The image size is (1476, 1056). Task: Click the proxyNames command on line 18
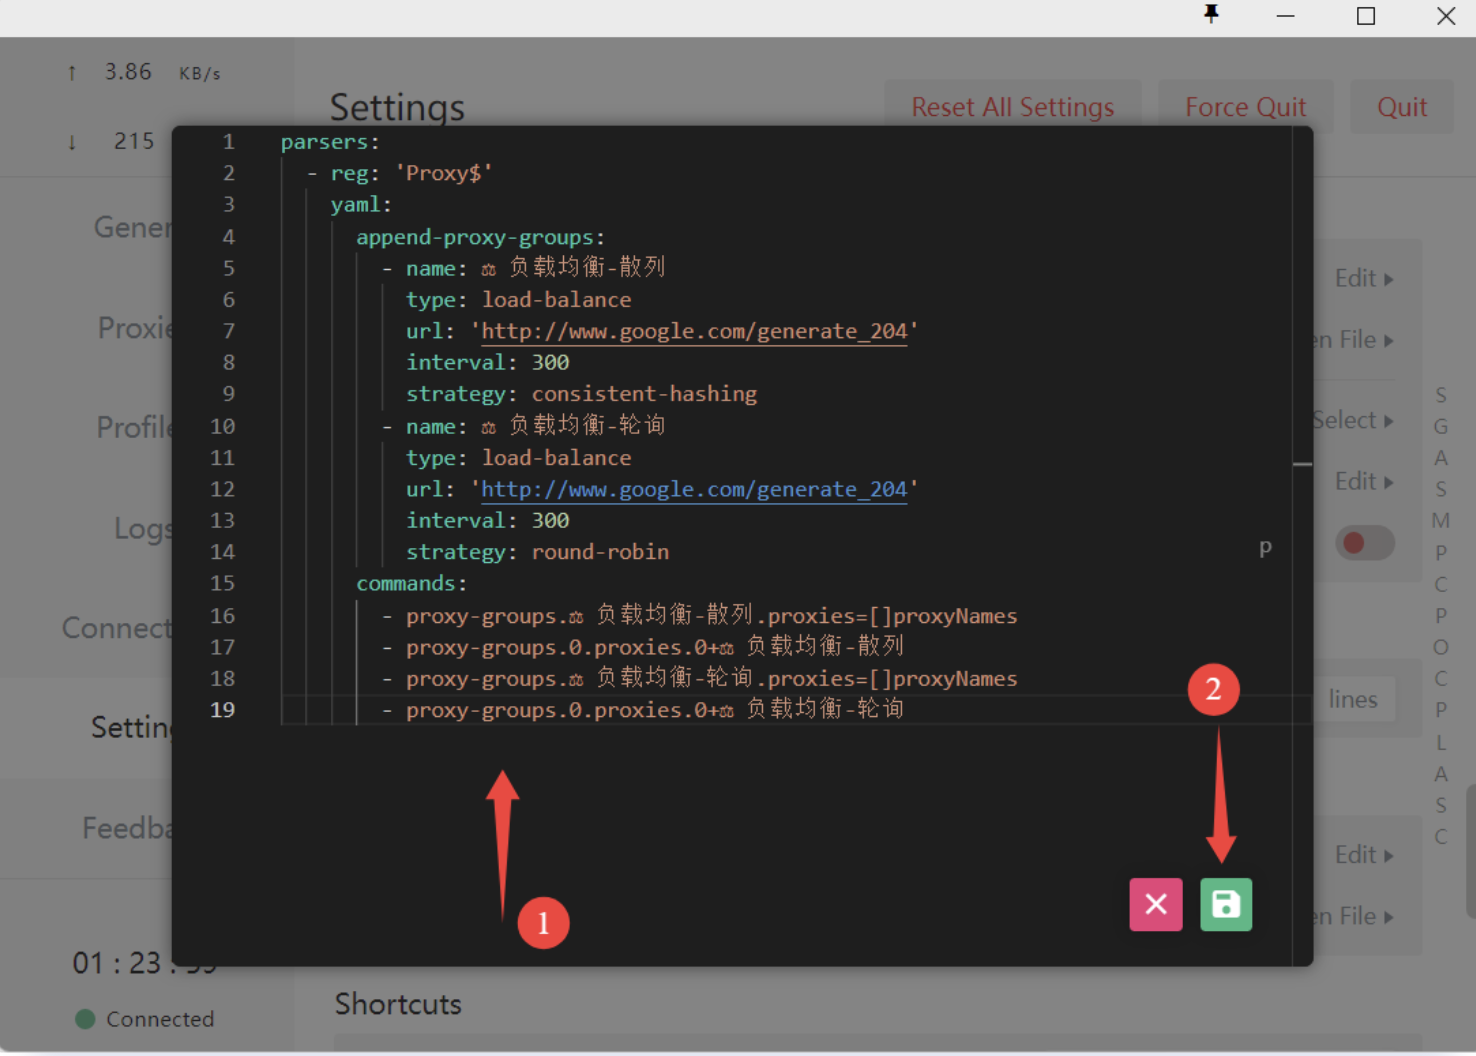(x=700, y=679)
